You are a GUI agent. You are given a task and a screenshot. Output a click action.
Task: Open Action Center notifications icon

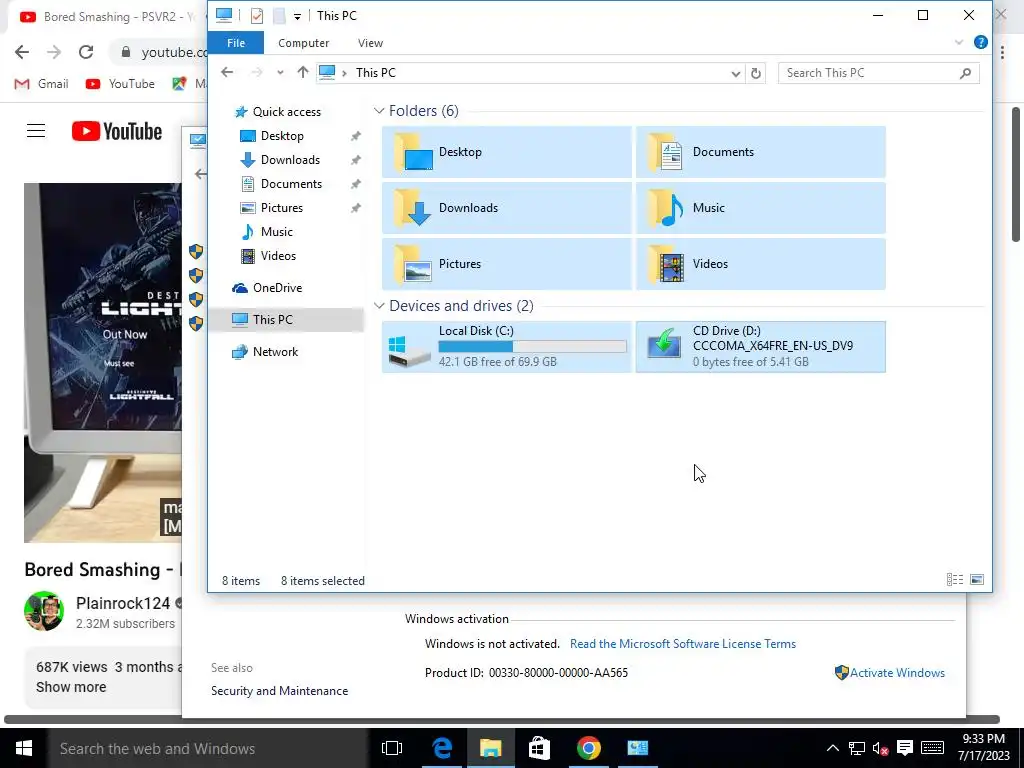(x=904, y=748)
